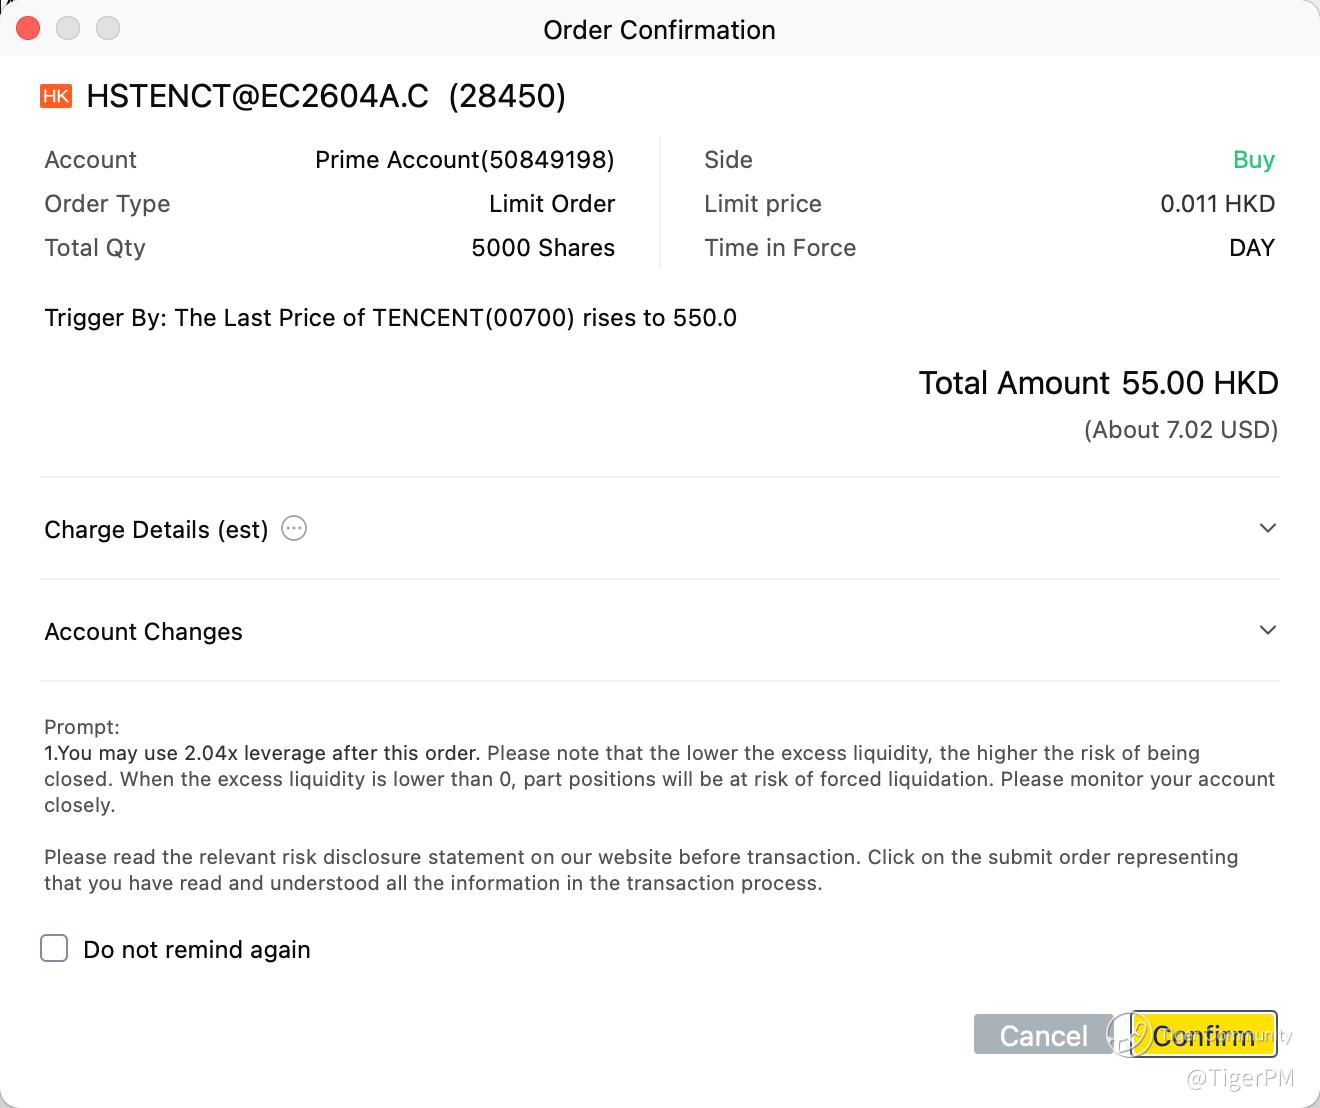
Task: Minimize the Order Confirmation window
Action: coord(68,28)
